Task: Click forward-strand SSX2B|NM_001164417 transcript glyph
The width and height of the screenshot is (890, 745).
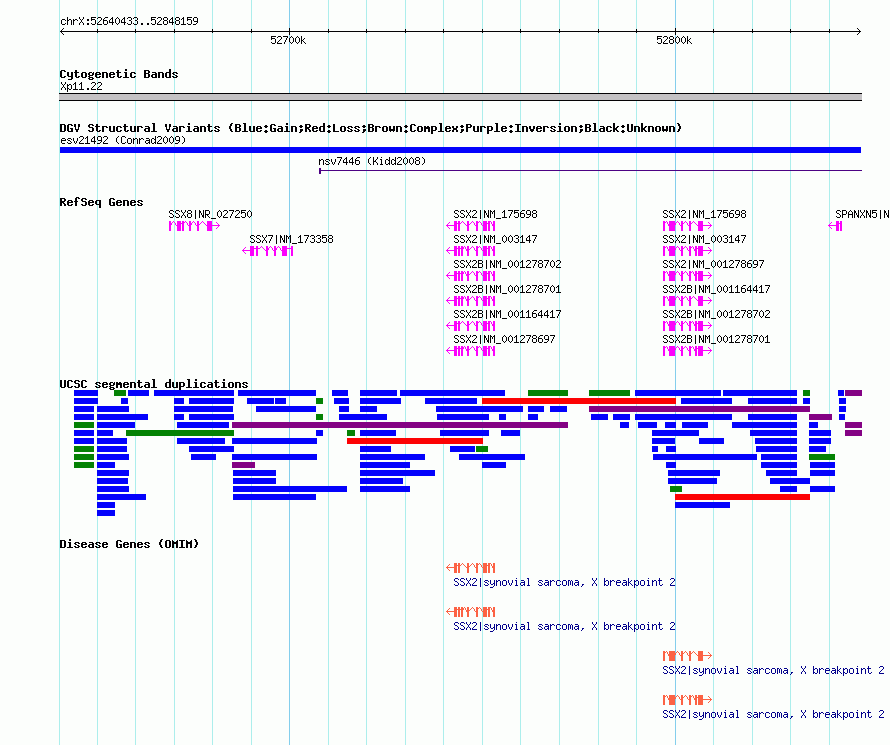Action: click(687, 301)
